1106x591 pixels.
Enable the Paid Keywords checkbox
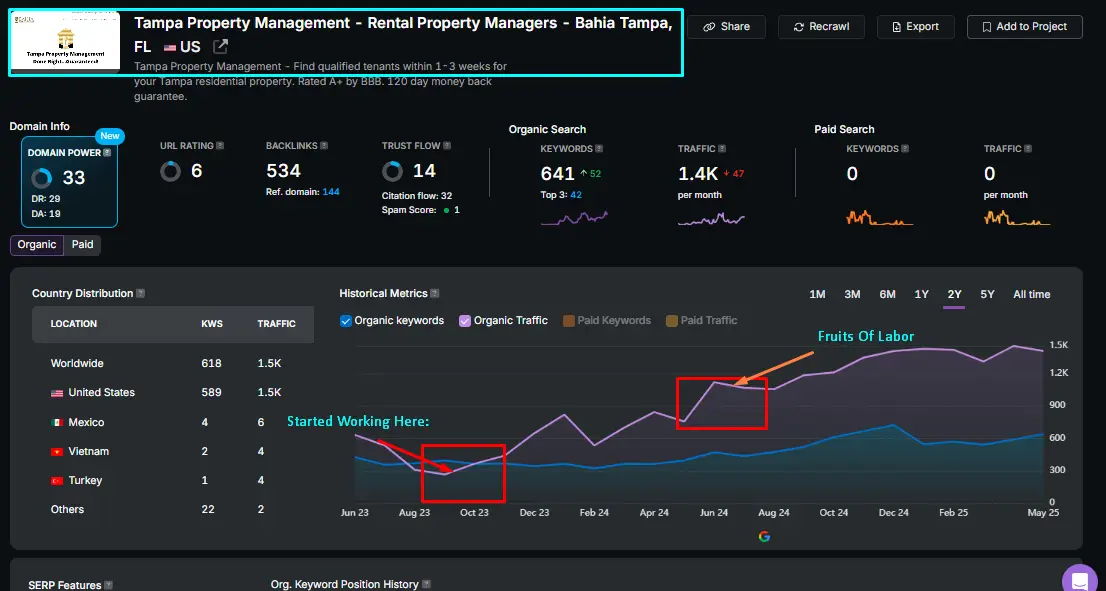[x=569, y=321]
